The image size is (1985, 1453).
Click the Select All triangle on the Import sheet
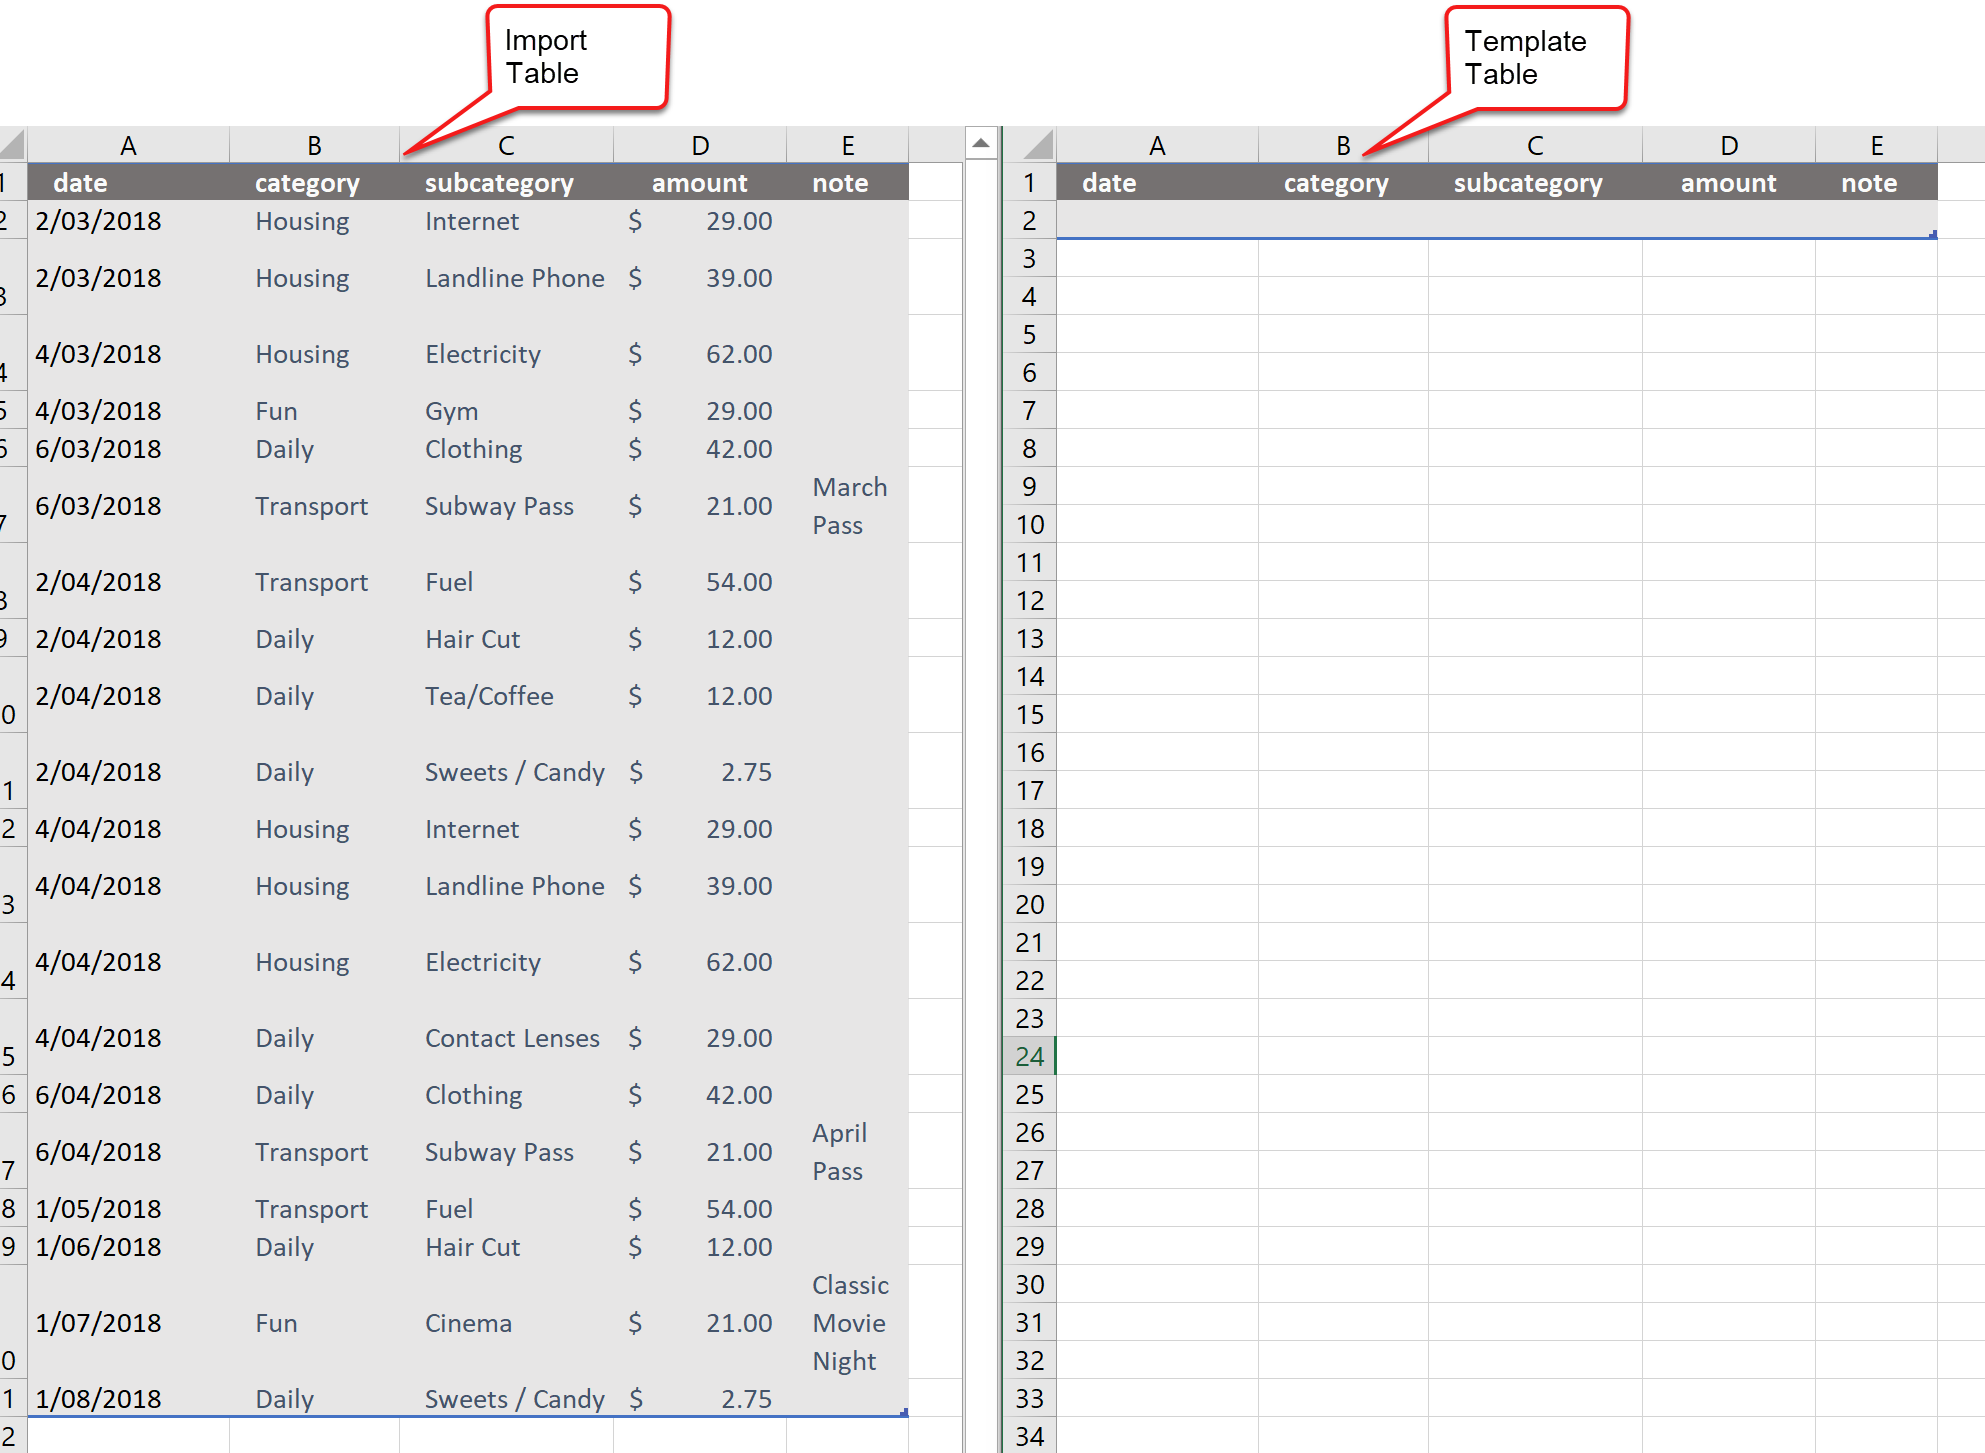(10, 144)
